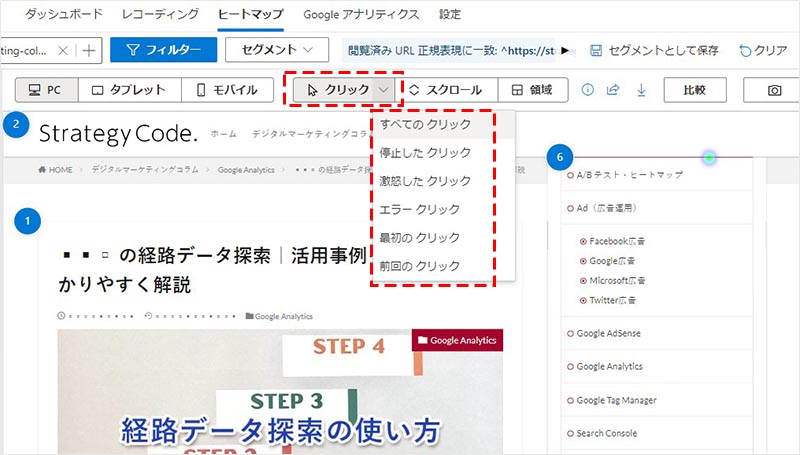Clear the URL field with the X icon
Viewport: 800px width, 455px height.
pos(63,49)
